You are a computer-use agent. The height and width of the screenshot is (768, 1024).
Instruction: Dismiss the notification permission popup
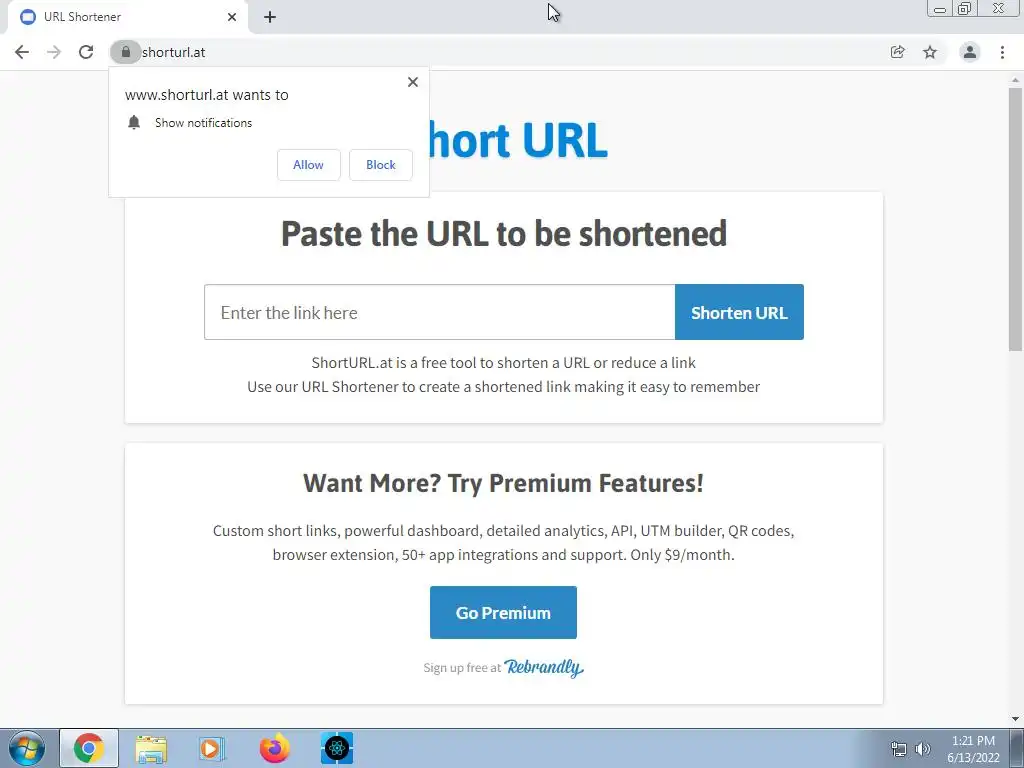click(x=413, y=82)
